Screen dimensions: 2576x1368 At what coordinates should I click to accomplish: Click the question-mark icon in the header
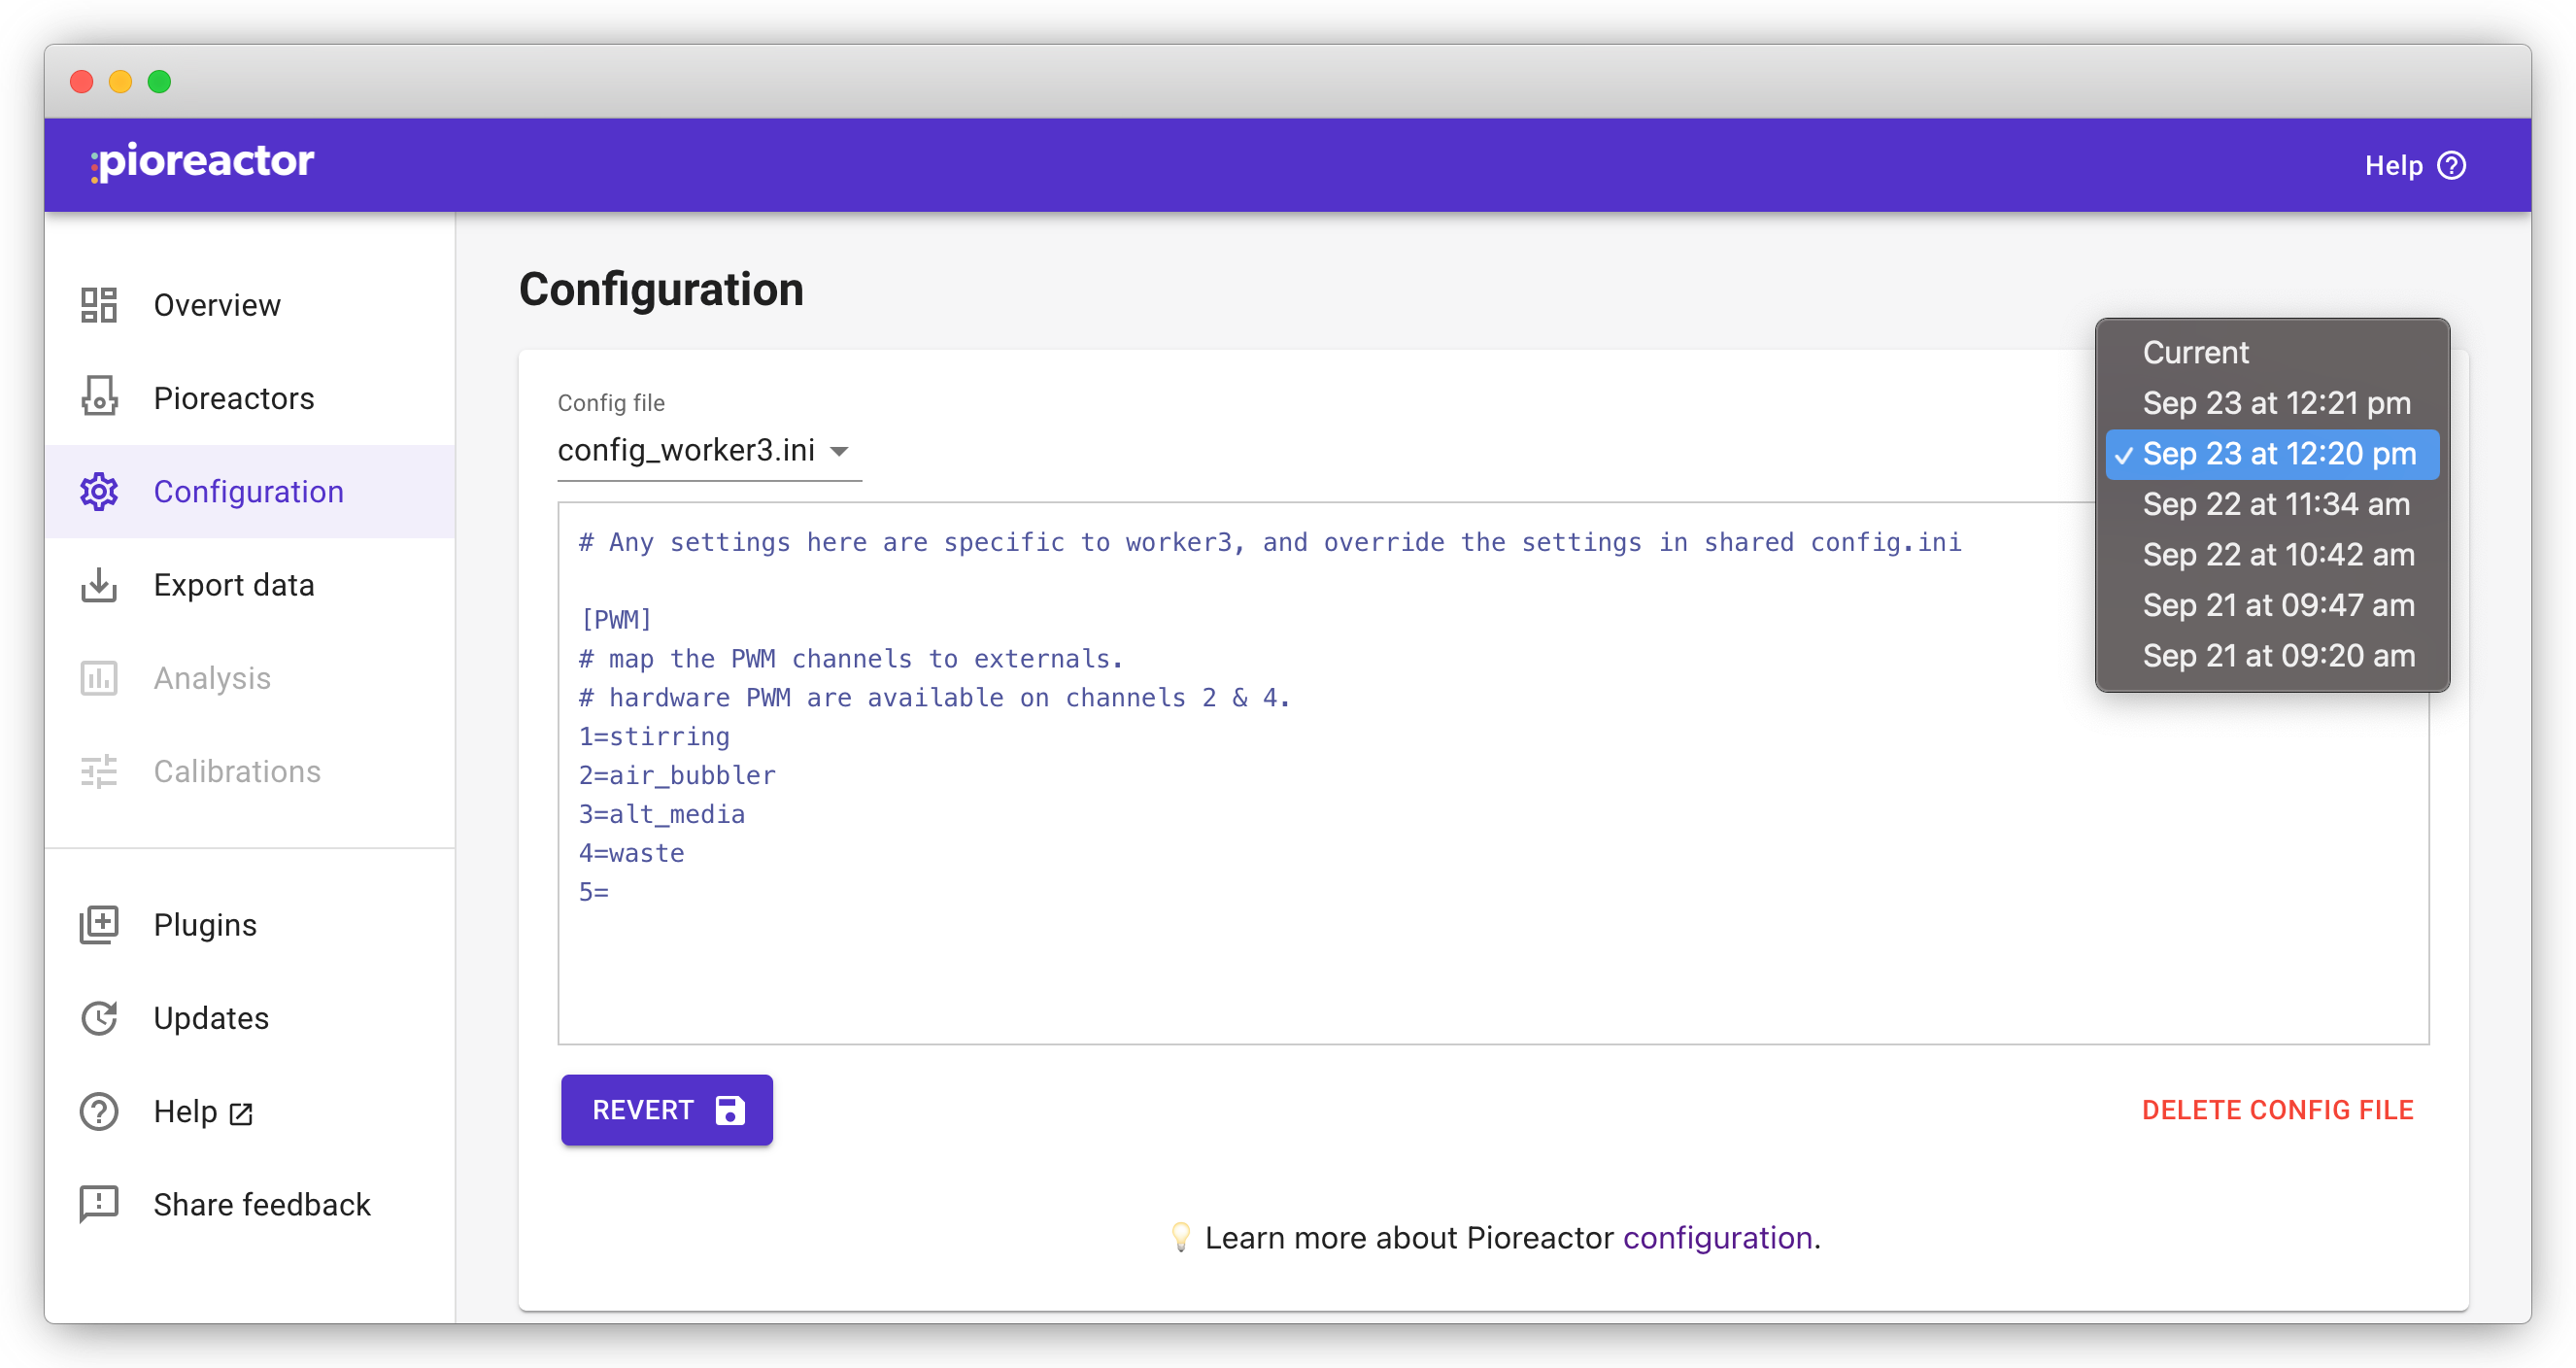(2451, 165)
